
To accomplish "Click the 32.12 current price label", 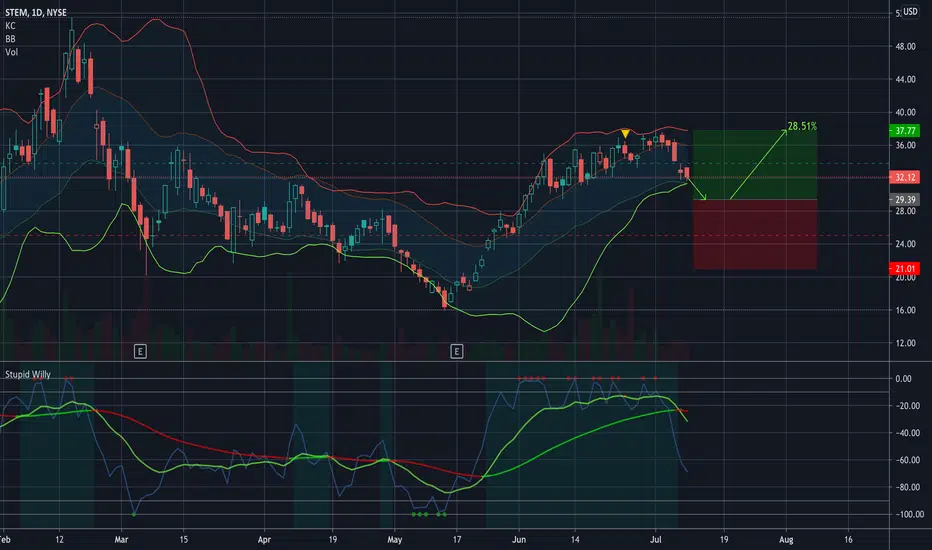I will [905, 177].
